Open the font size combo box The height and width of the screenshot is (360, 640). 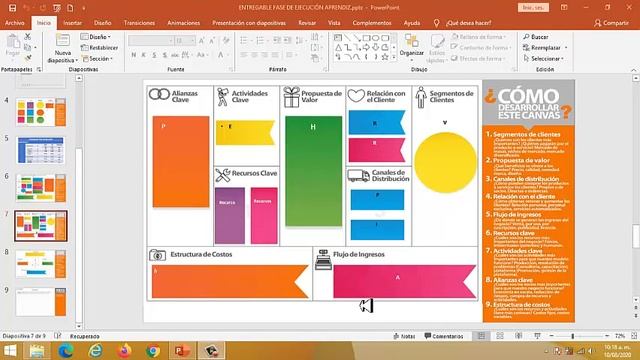tap(184, 40)
